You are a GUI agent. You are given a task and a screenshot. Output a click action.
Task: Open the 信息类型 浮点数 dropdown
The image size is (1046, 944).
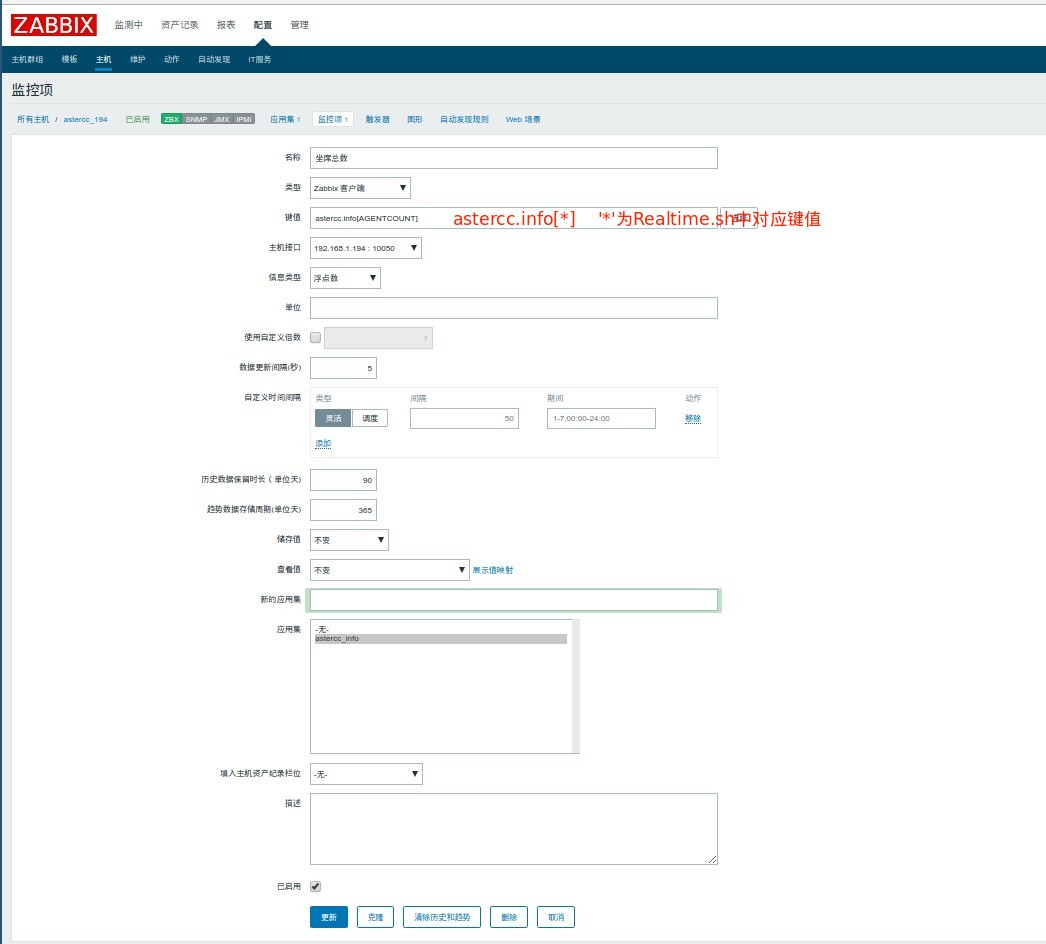[x=345, y=278]
